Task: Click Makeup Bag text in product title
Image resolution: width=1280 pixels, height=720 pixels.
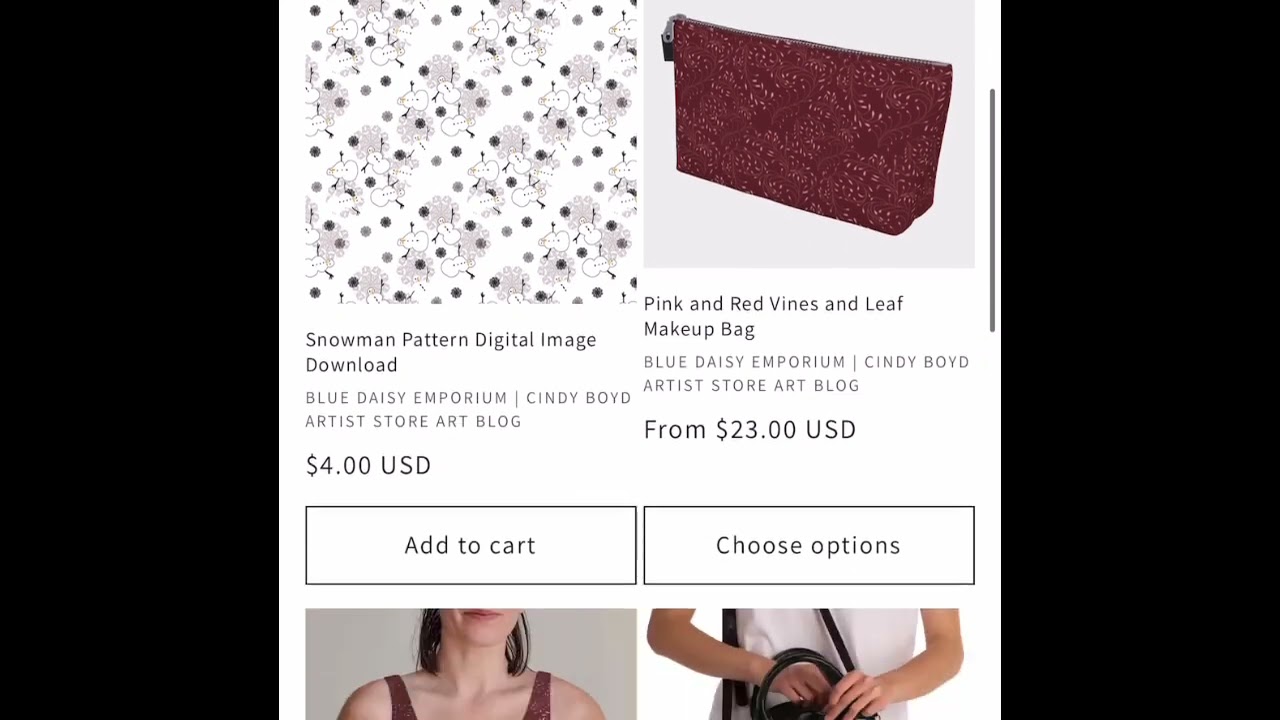Action: click(699, 329)
